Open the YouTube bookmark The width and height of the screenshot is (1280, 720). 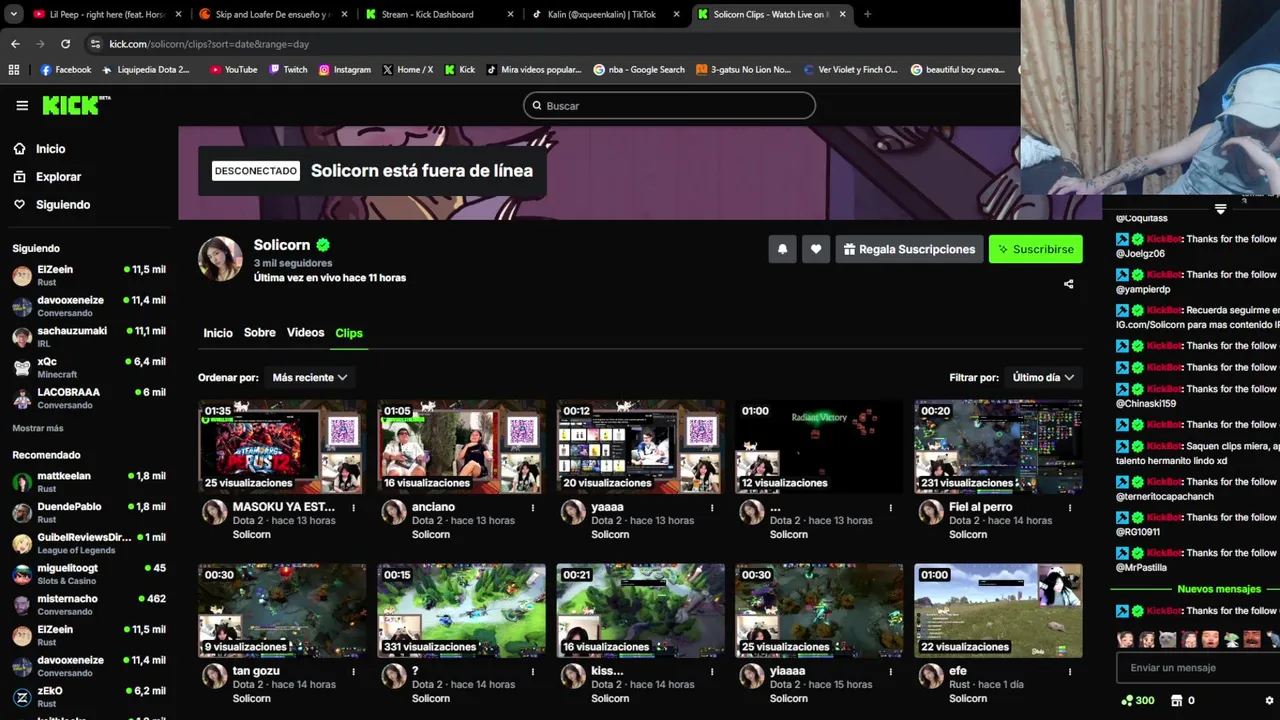coord(233,70)
